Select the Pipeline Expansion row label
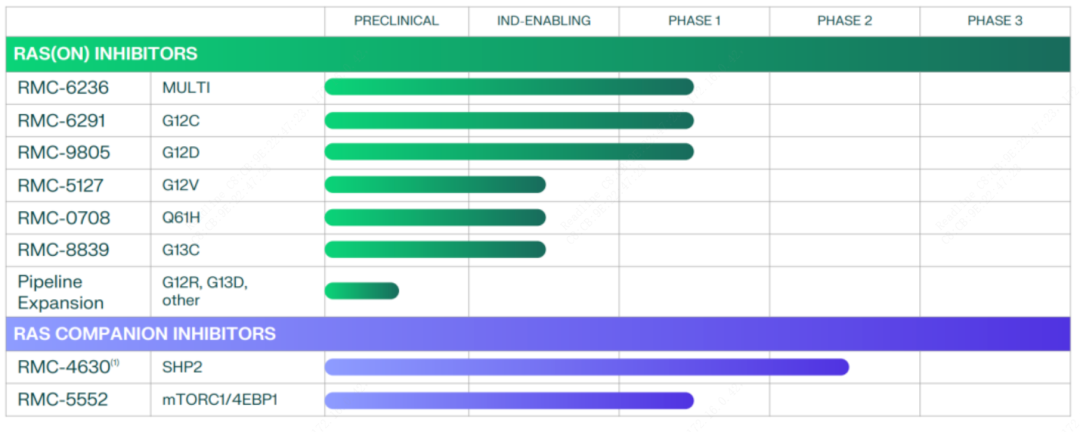The height and width of the screenshot is (432, 1080). [x=60, y=292]
